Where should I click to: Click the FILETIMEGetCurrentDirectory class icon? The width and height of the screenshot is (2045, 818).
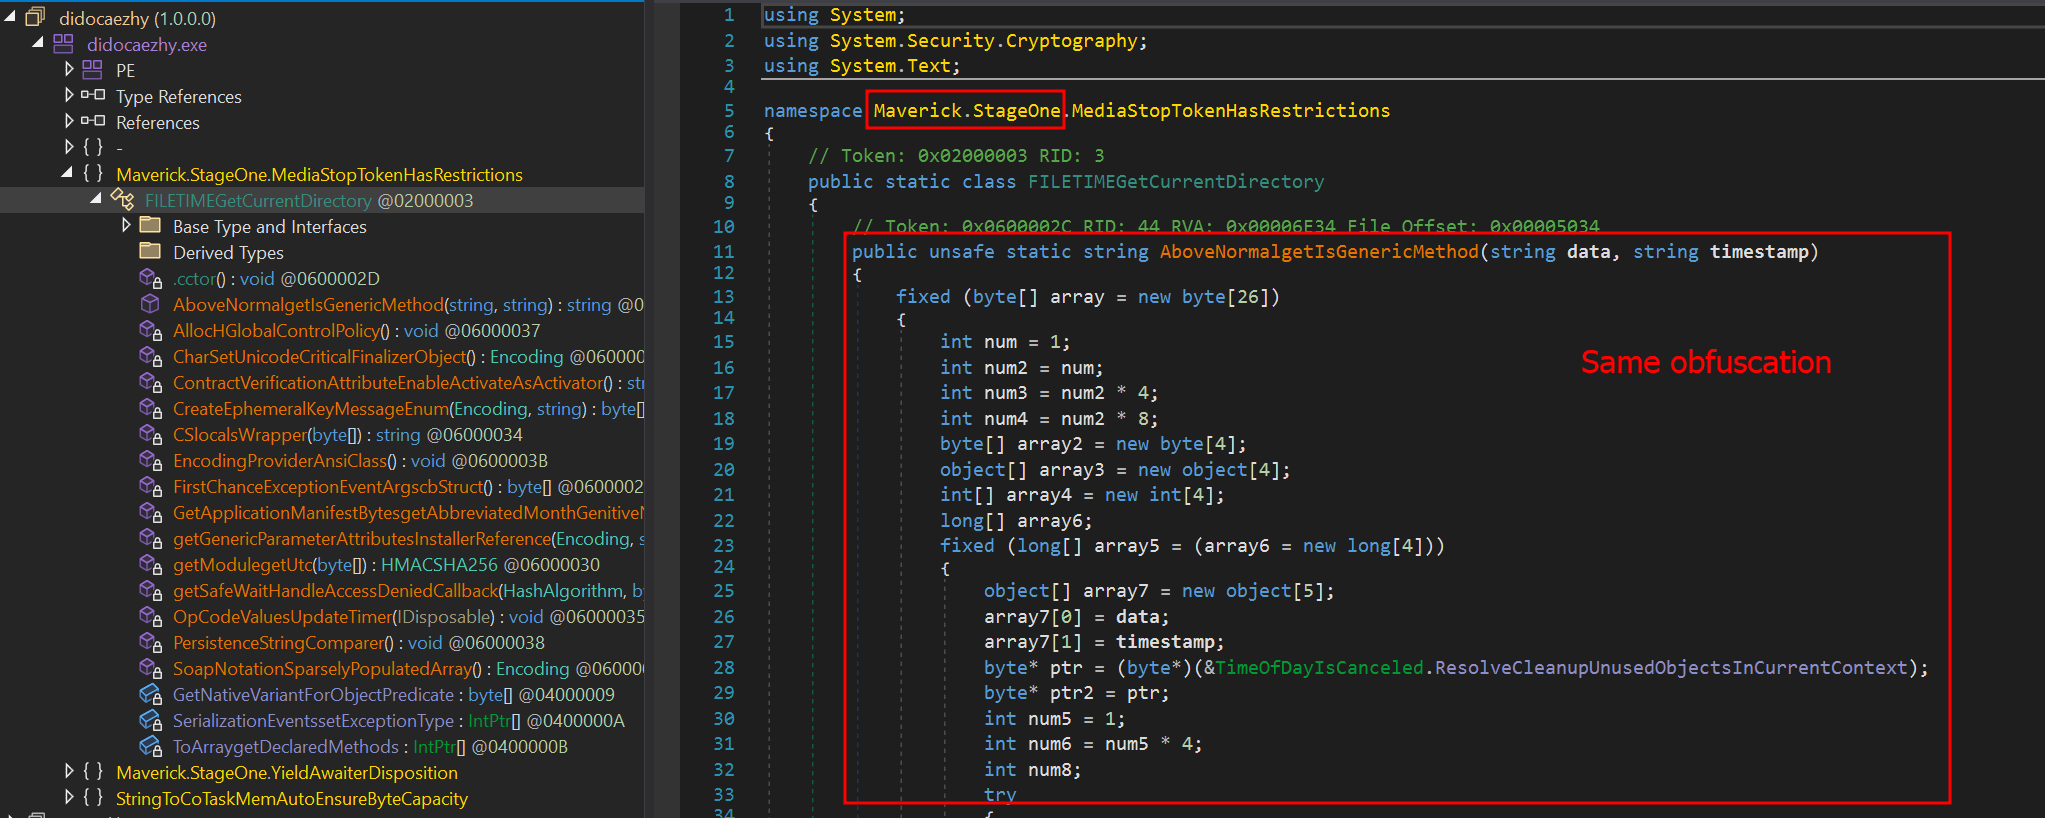(122, 199)
